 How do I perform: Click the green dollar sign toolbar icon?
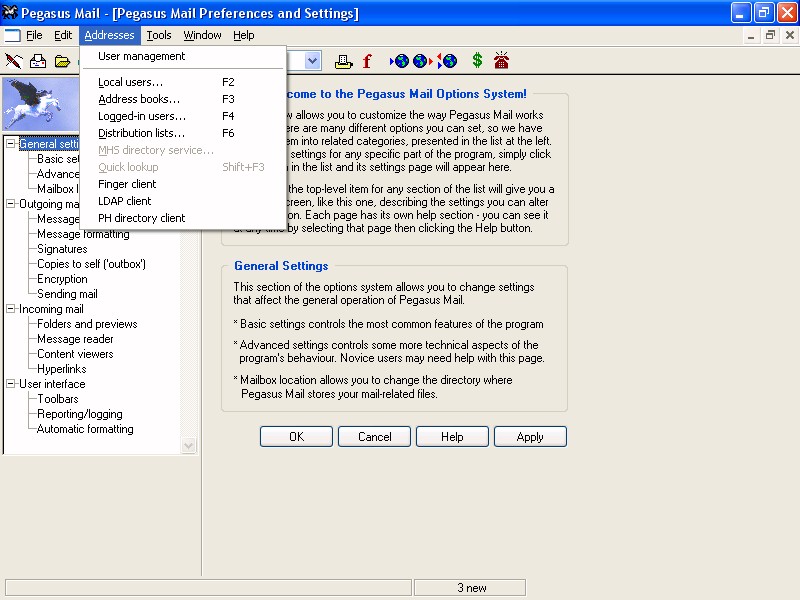pyautogui.click(x=477, y=61)
